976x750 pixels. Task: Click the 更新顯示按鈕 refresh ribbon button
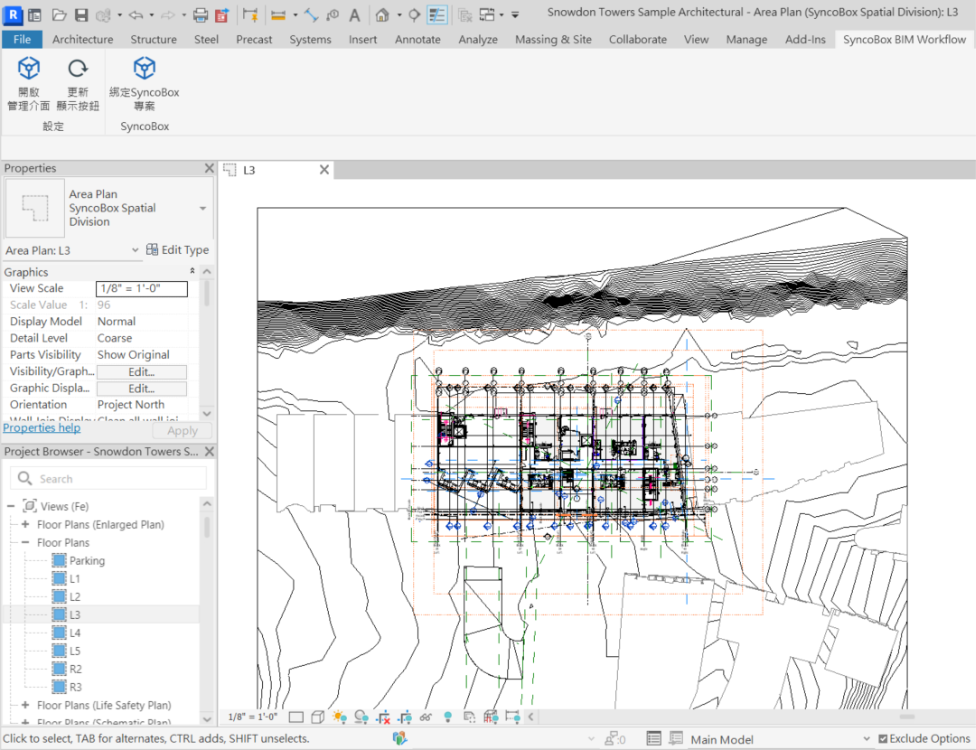pyautogui.click(x=78, y=84)
